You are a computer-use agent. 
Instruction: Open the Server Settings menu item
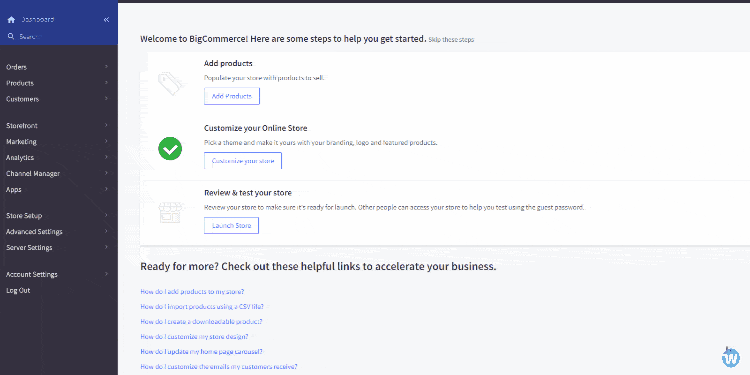click(29, 248)
